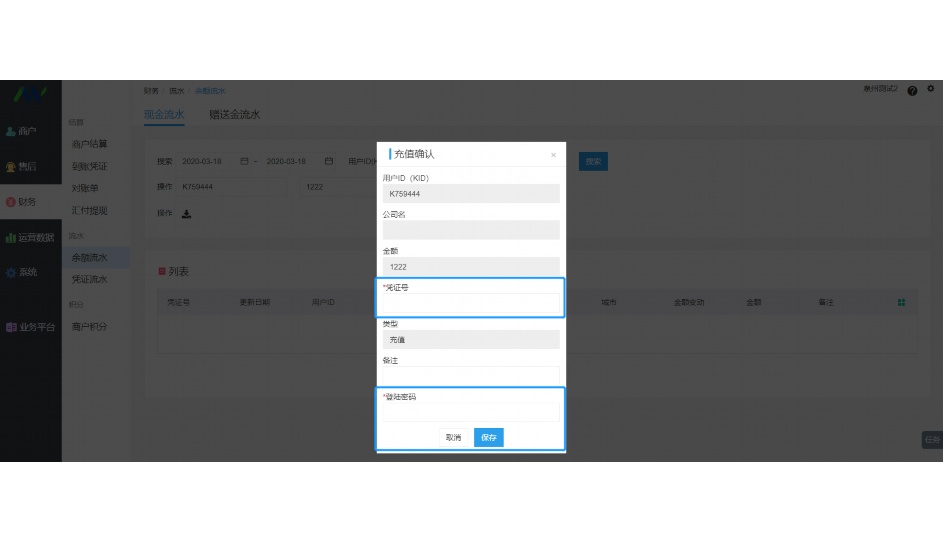This screenshot has width=943, height=542.
Task: Click the 备注 input field in dialog
Action: [x=470, y=376]
